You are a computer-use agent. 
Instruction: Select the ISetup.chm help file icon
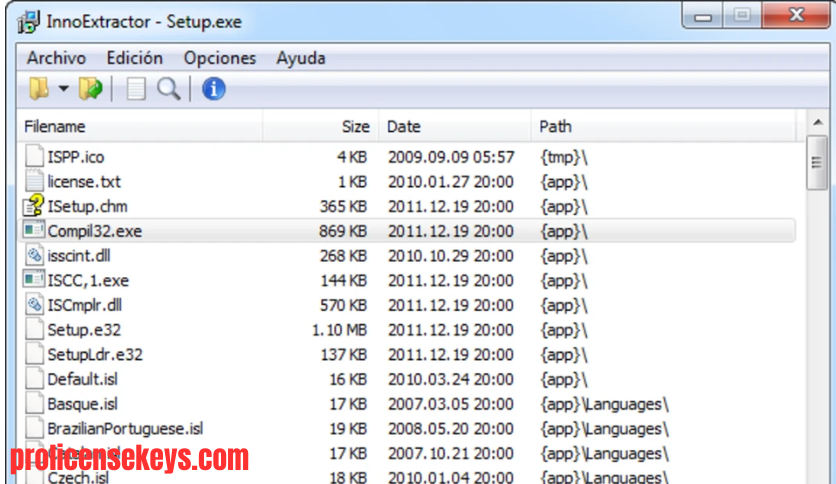[x=34, y=206]
